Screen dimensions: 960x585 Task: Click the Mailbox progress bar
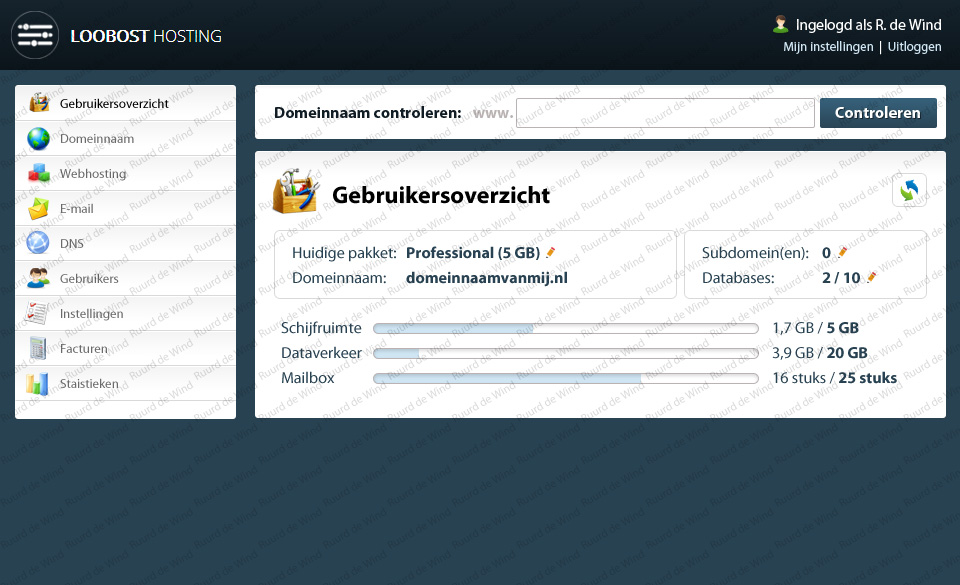coord(566,378)
